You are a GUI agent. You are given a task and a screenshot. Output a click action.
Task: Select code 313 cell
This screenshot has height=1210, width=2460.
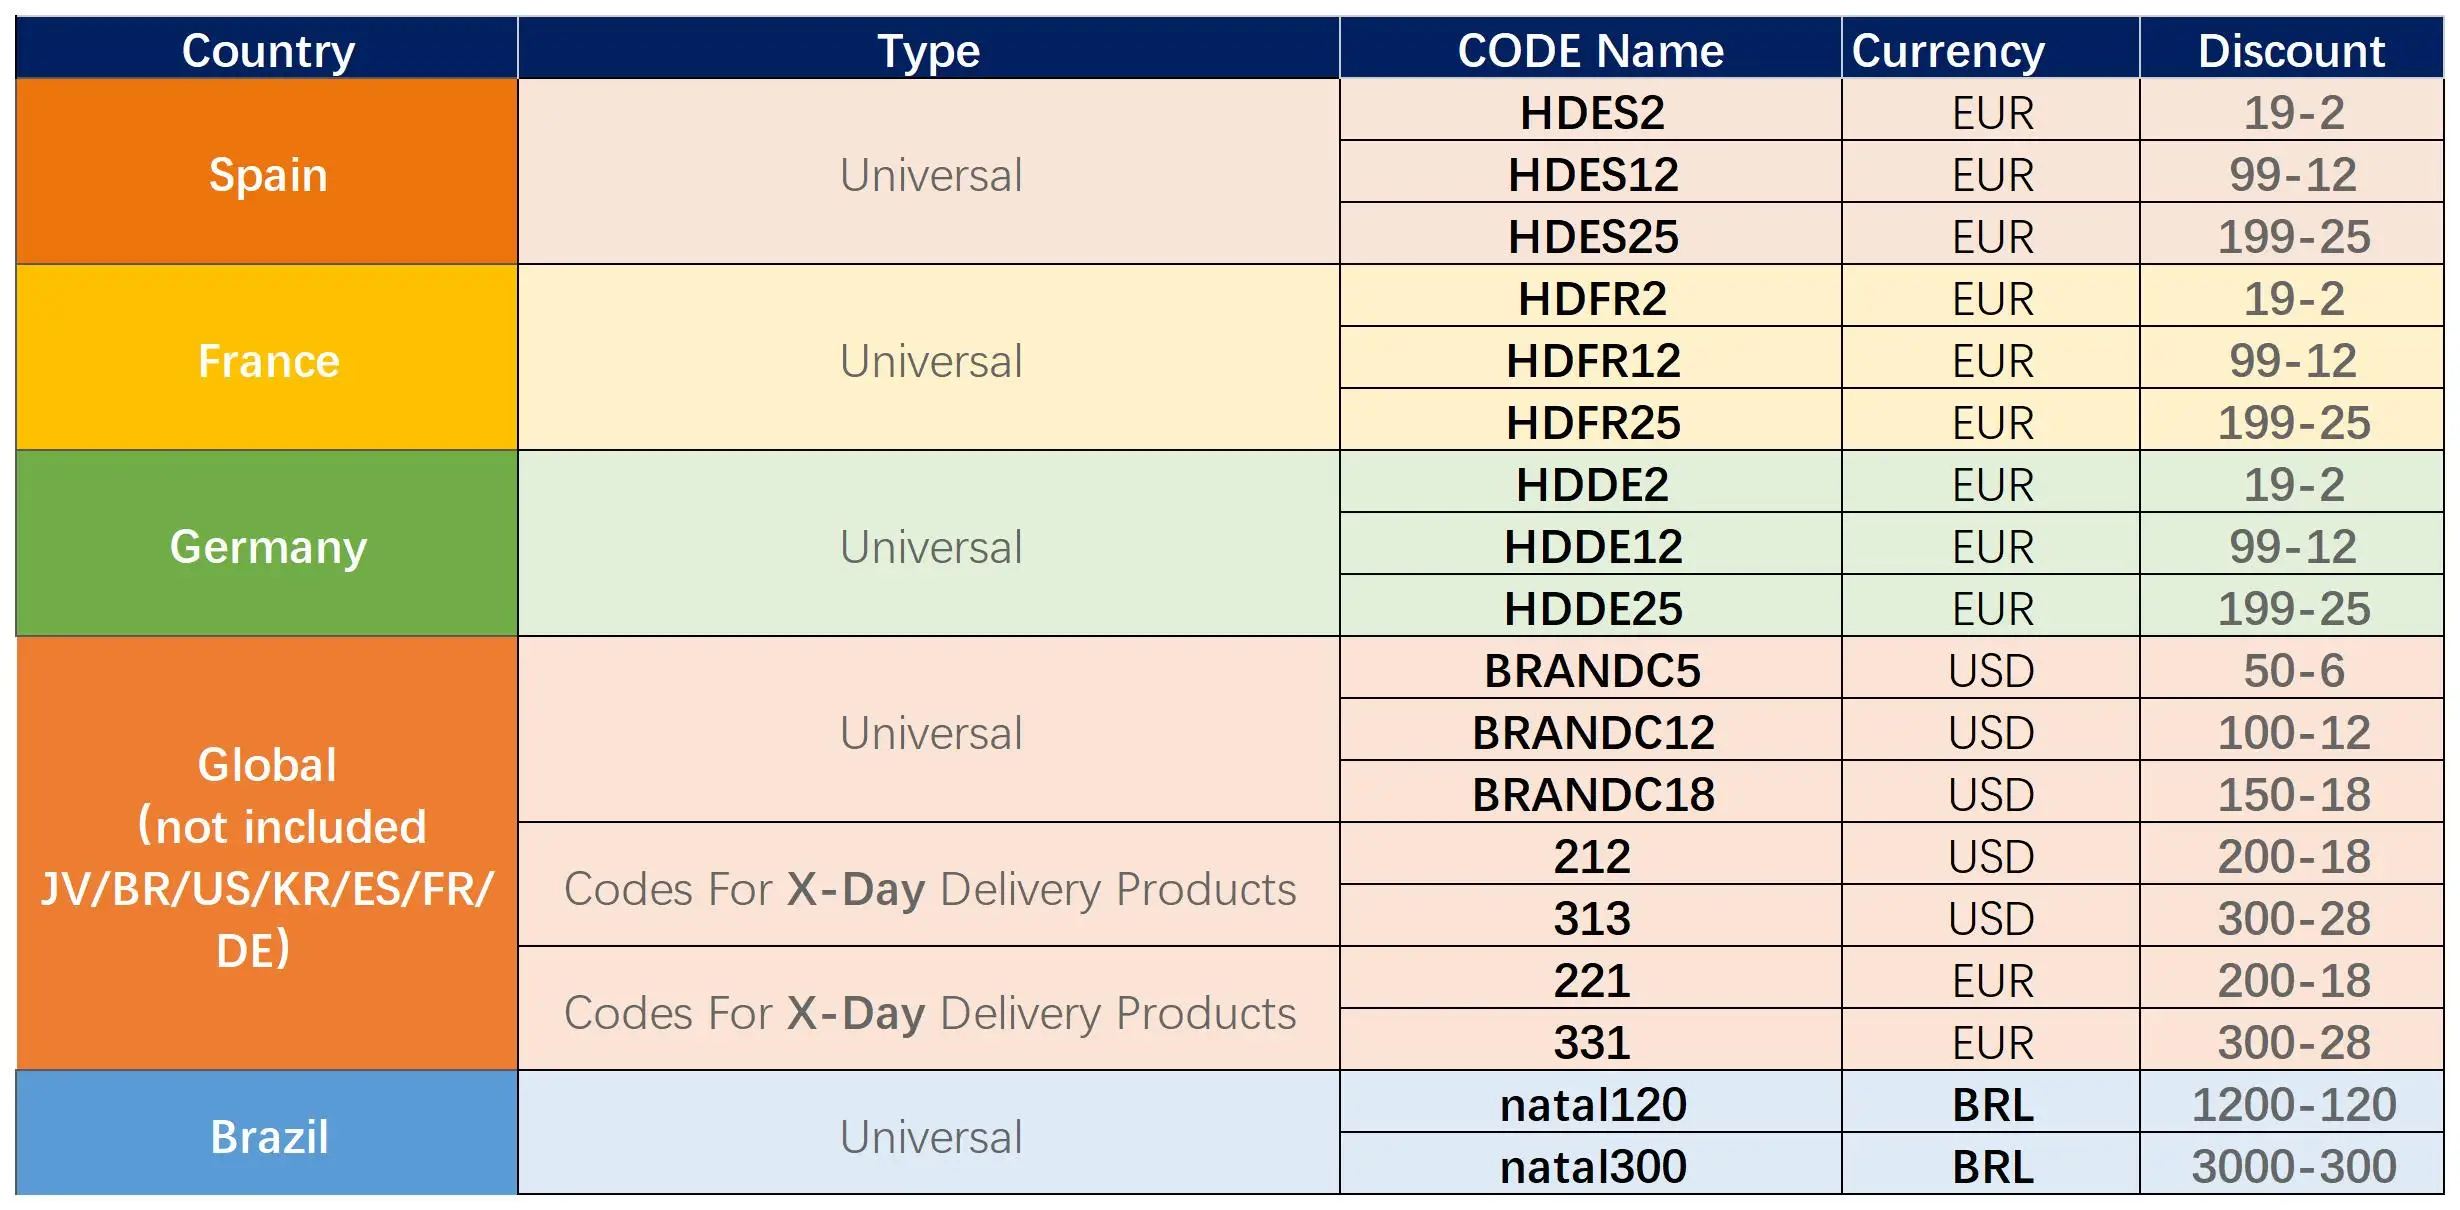(x=1592, y=918)
